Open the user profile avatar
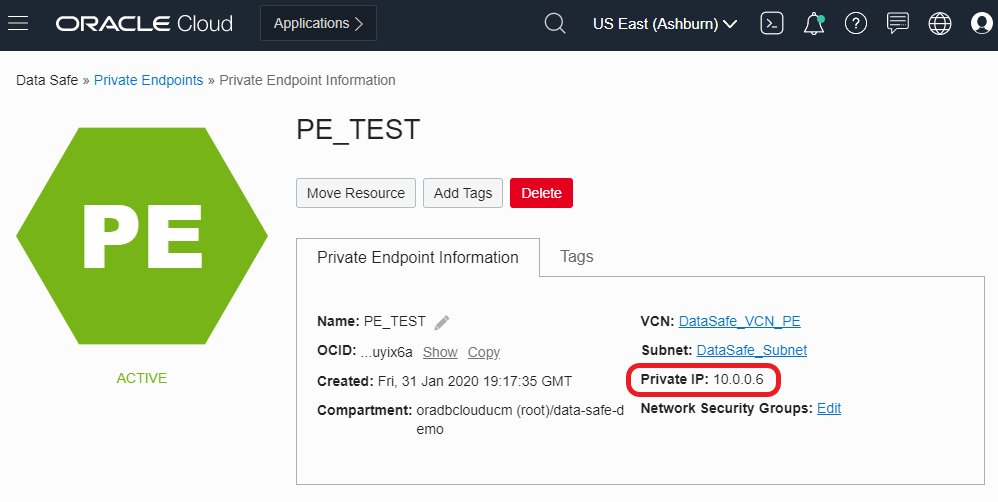 point(981,23)
